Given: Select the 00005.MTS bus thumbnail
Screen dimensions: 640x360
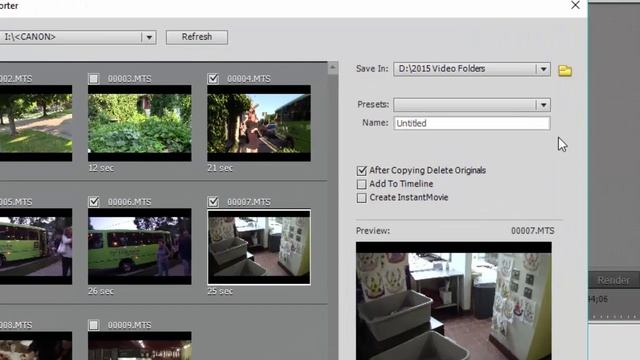Looking at the screenshot, I should (x=36, y=247).
